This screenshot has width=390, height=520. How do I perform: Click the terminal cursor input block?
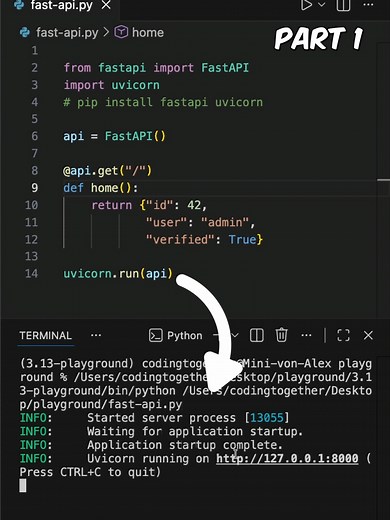tap(23, 486)
